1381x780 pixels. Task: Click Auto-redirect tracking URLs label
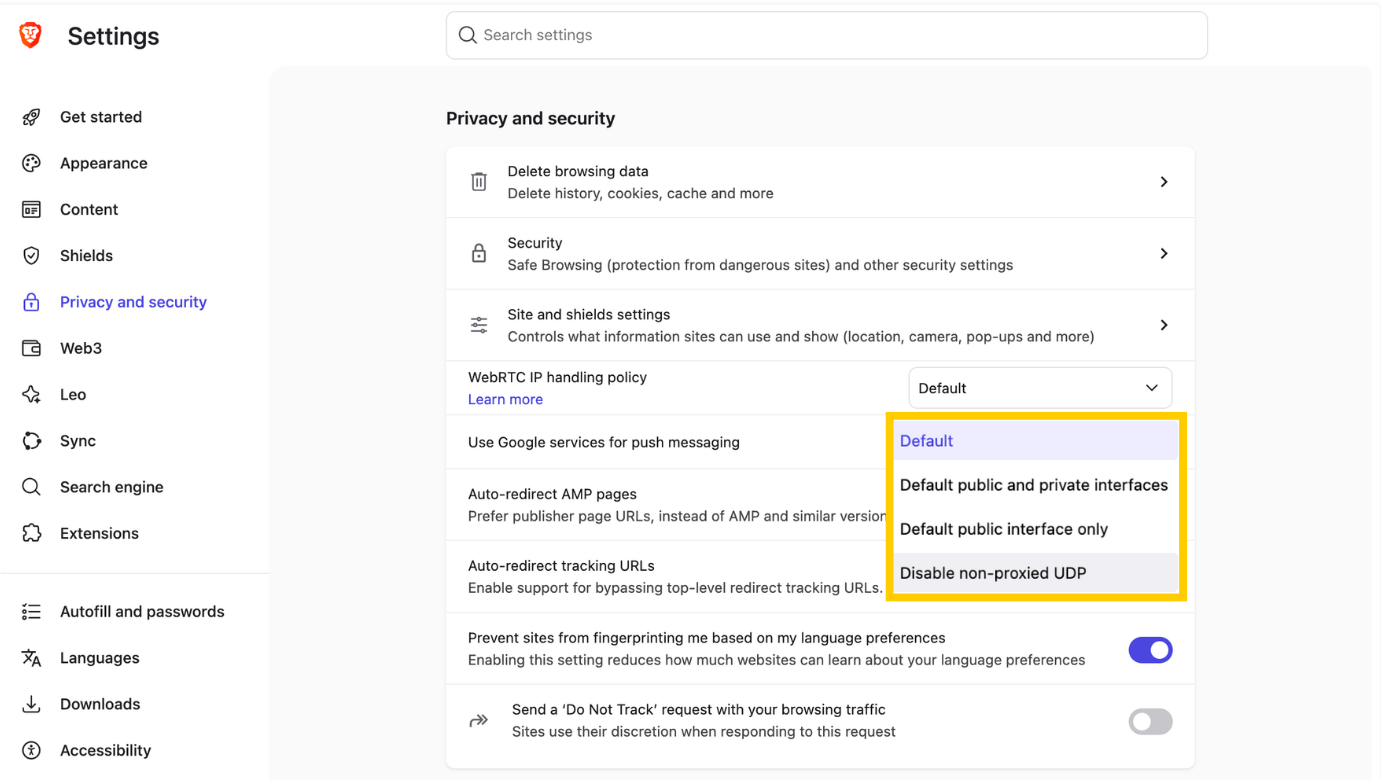tap(561, 565)
